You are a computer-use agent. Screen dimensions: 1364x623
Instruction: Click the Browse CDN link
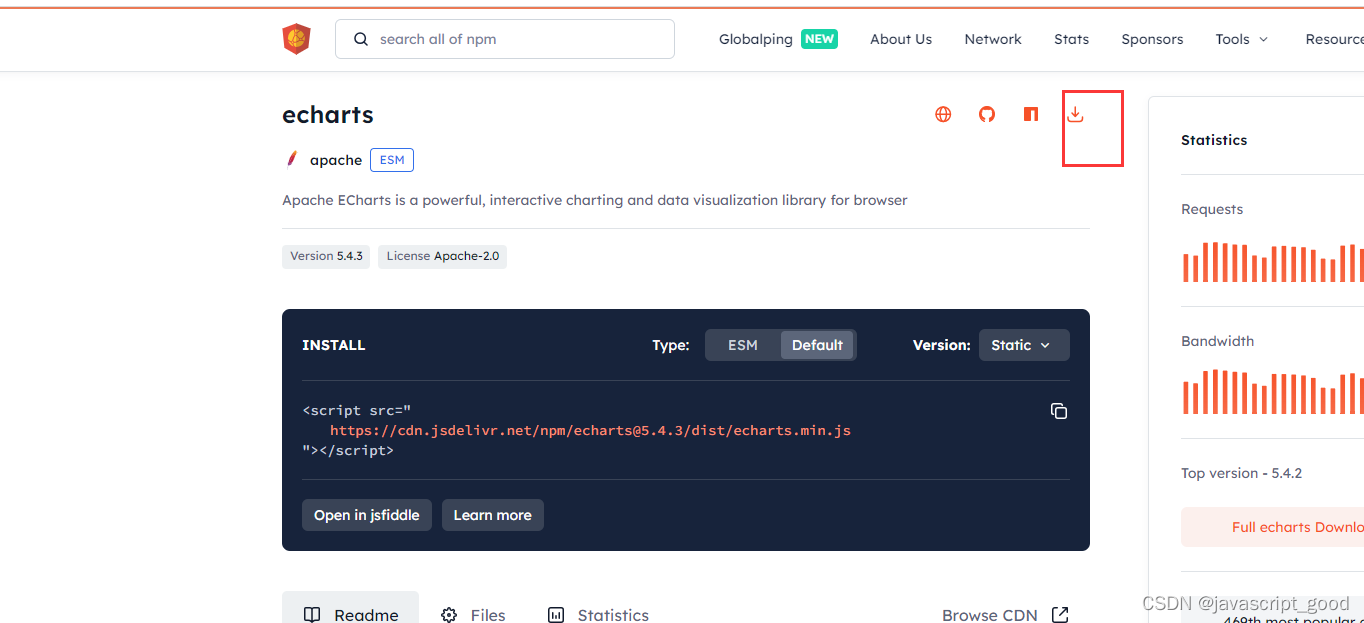(x=990, y=615)
